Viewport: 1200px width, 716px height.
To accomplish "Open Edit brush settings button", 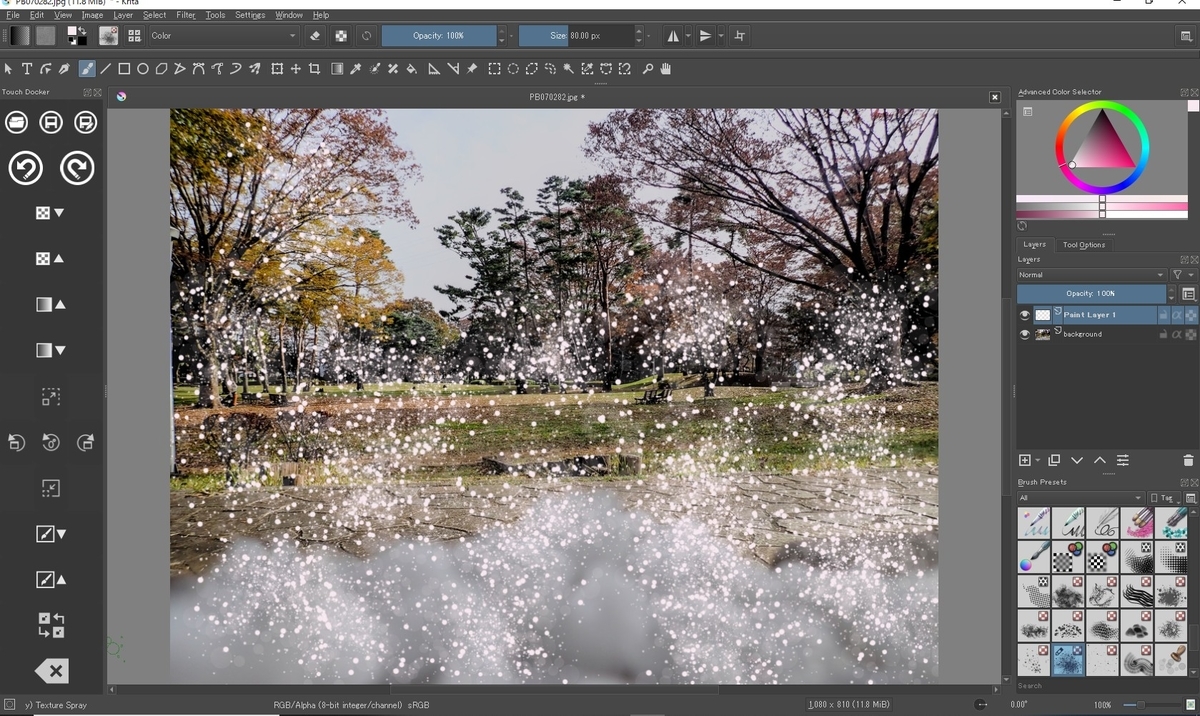I will pyautogui.click(x=108, y=35).
